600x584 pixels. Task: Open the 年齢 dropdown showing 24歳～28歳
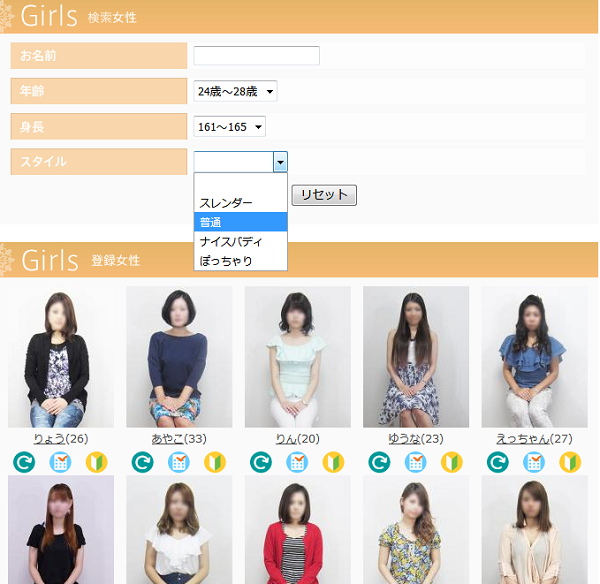tap(235, 91)
